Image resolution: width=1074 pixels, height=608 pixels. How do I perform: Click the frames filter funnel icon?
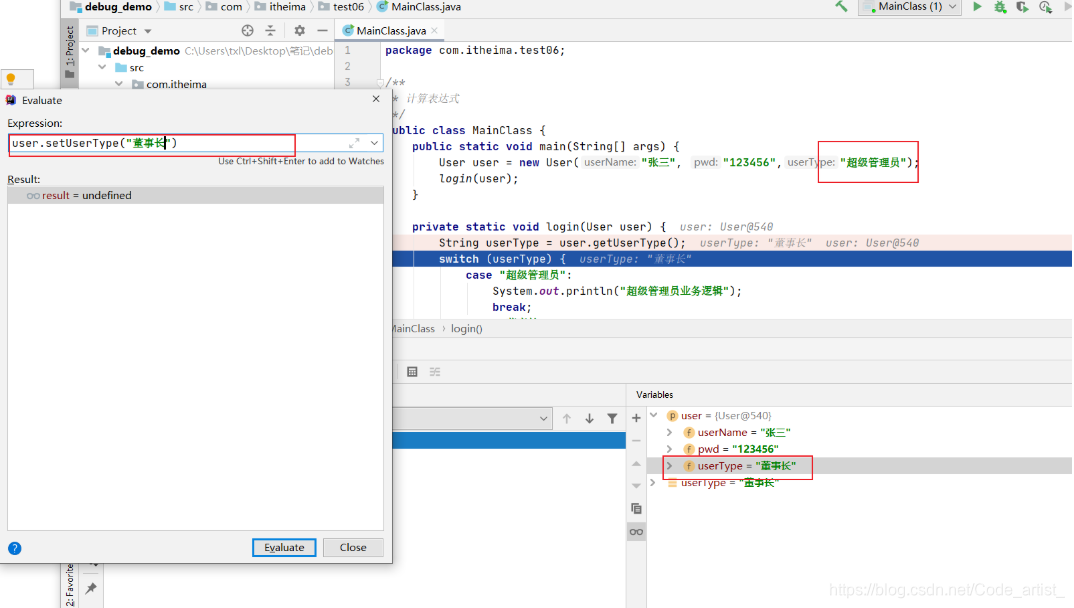point(612,418)
